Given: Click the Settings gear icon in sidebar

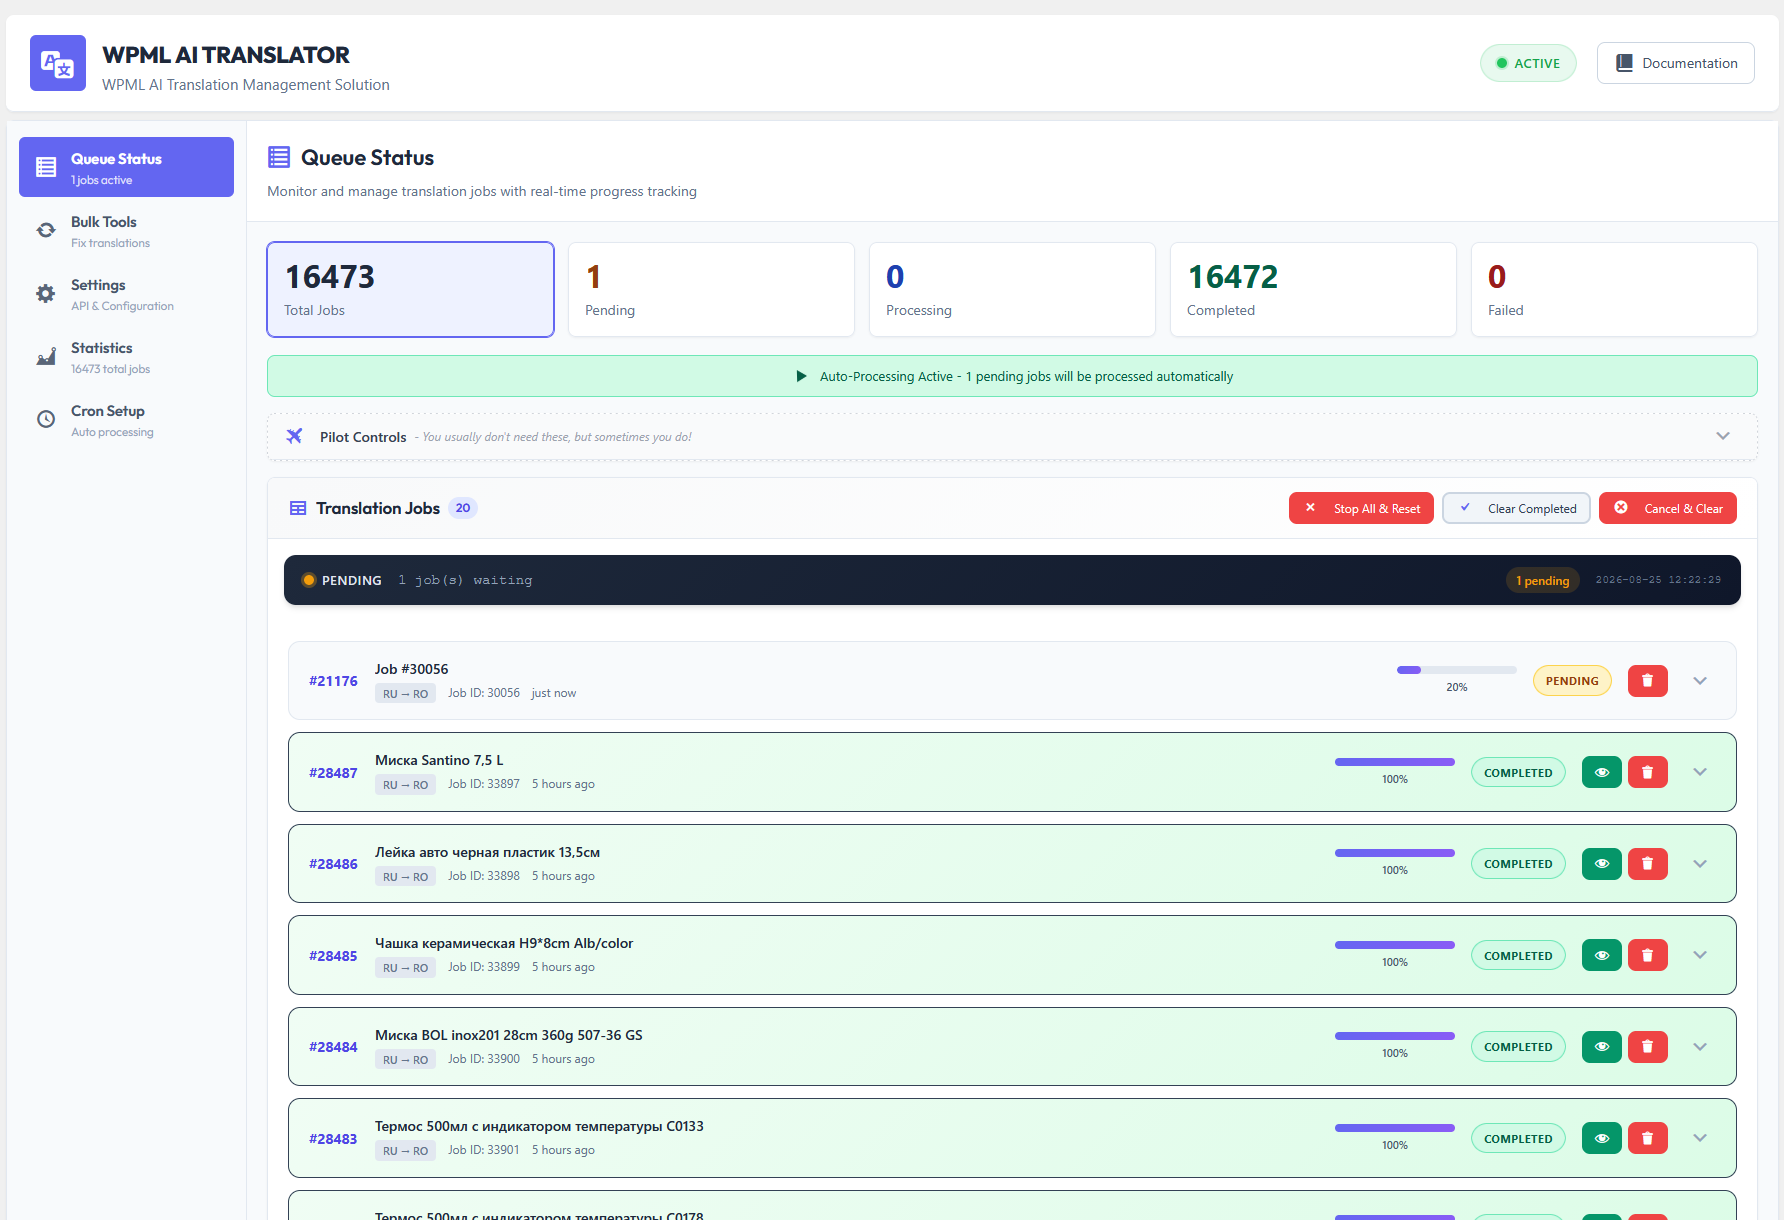Looking at the screenshot, I should tap(46, 294).
